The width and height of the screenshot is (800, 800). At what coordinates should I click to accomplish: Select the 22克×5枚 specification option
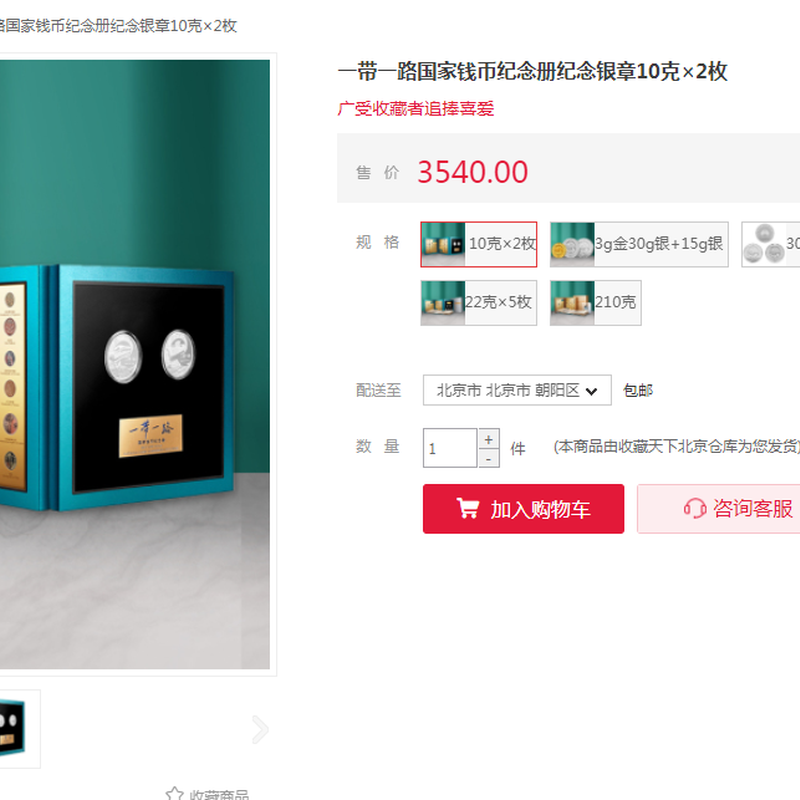point(479,303)
